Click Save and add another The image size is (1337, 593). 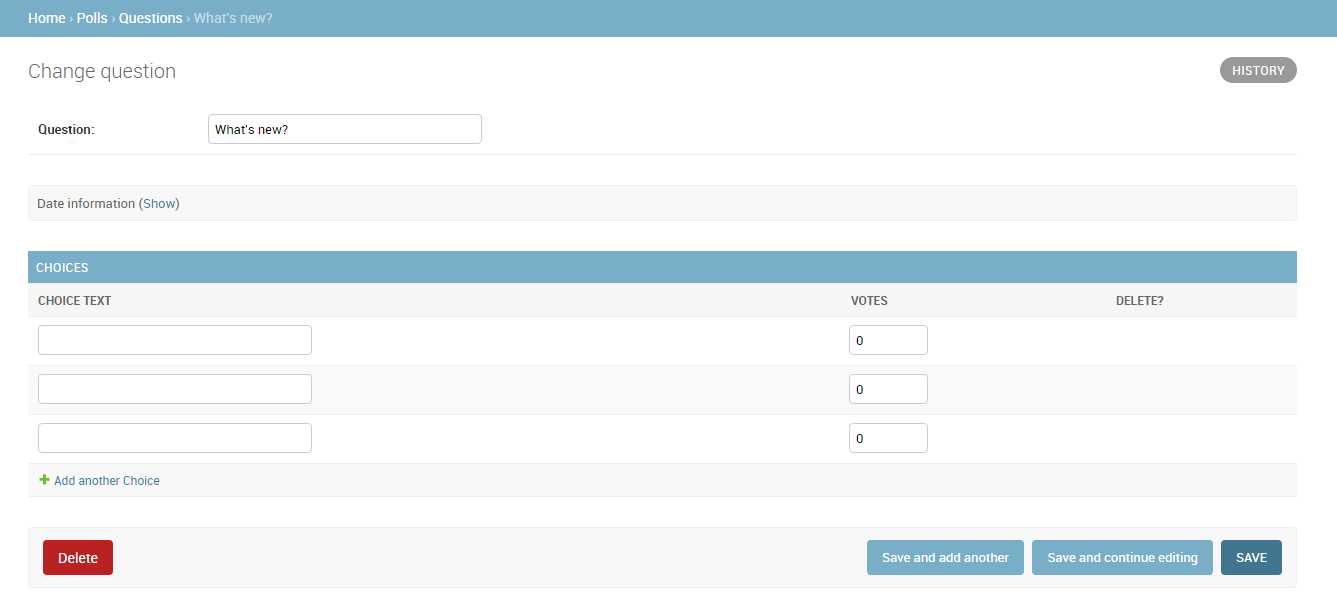[x=945, y=558]
